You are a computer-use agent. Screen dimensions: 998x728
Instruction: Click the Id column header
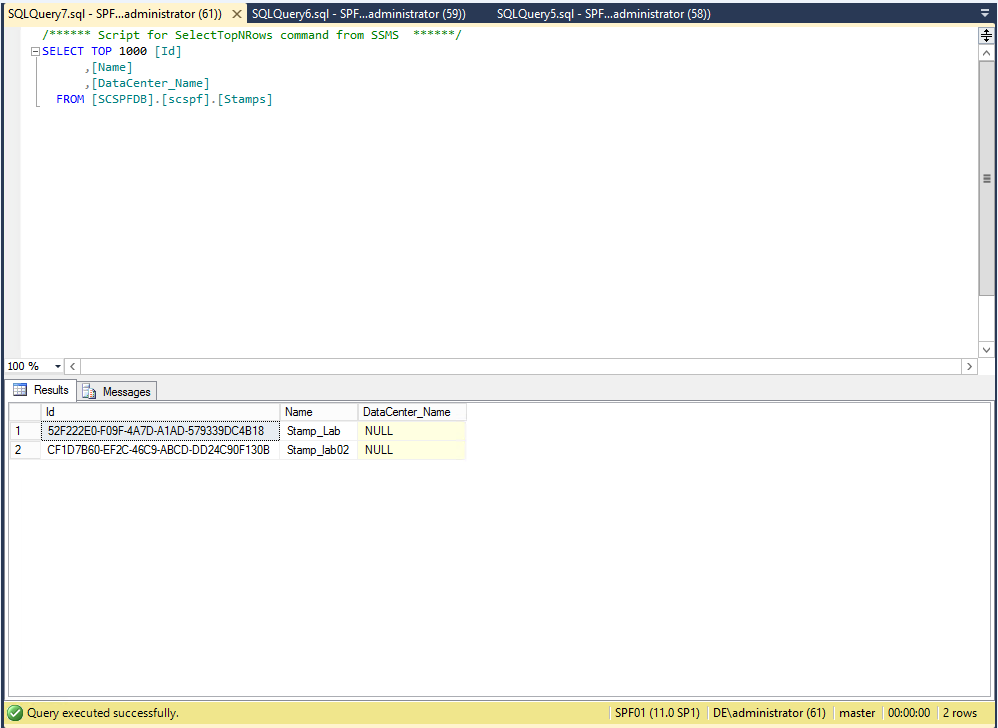[x=160, y=412]
